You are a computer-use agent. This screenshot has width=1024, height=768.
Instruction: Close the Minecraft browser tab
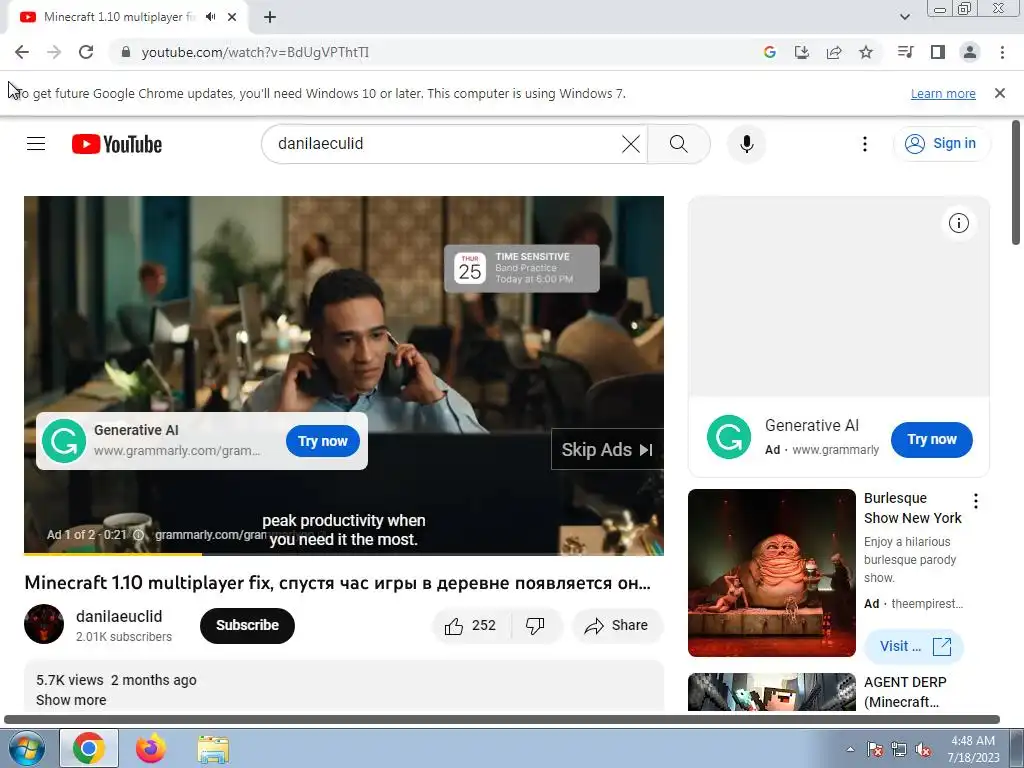click(x=232, y=17)
